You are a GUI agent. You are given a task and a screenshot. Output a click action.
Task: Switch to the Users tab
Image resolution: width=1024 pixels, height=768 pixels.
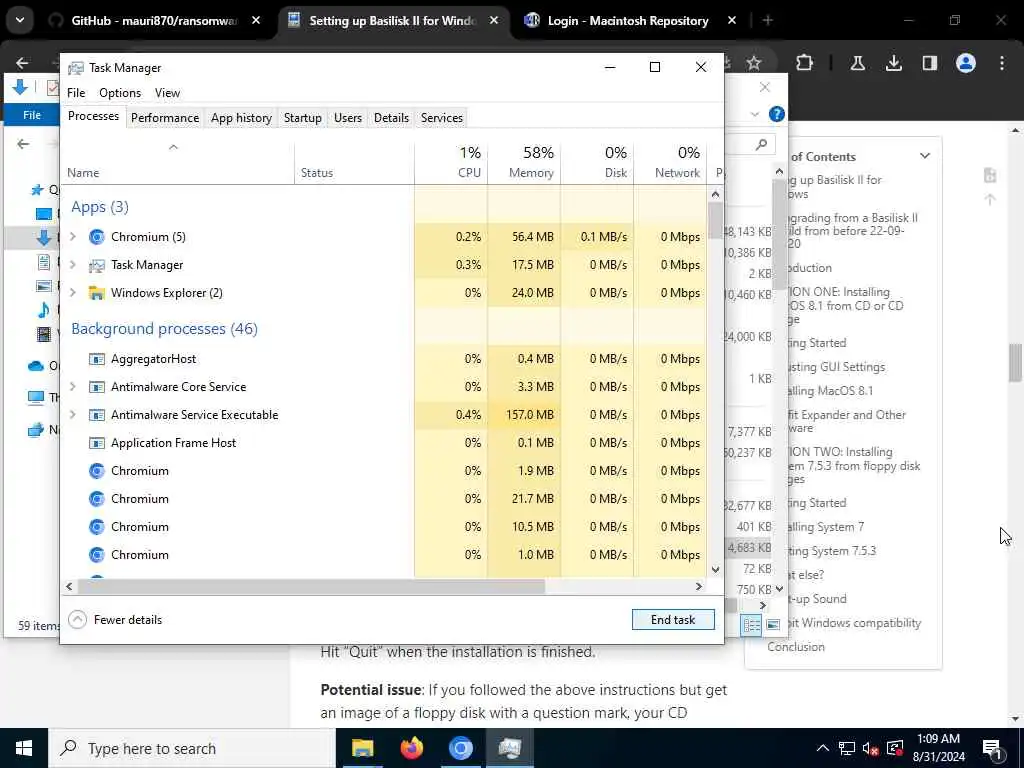pyautogui.click(x=347, y=118)
